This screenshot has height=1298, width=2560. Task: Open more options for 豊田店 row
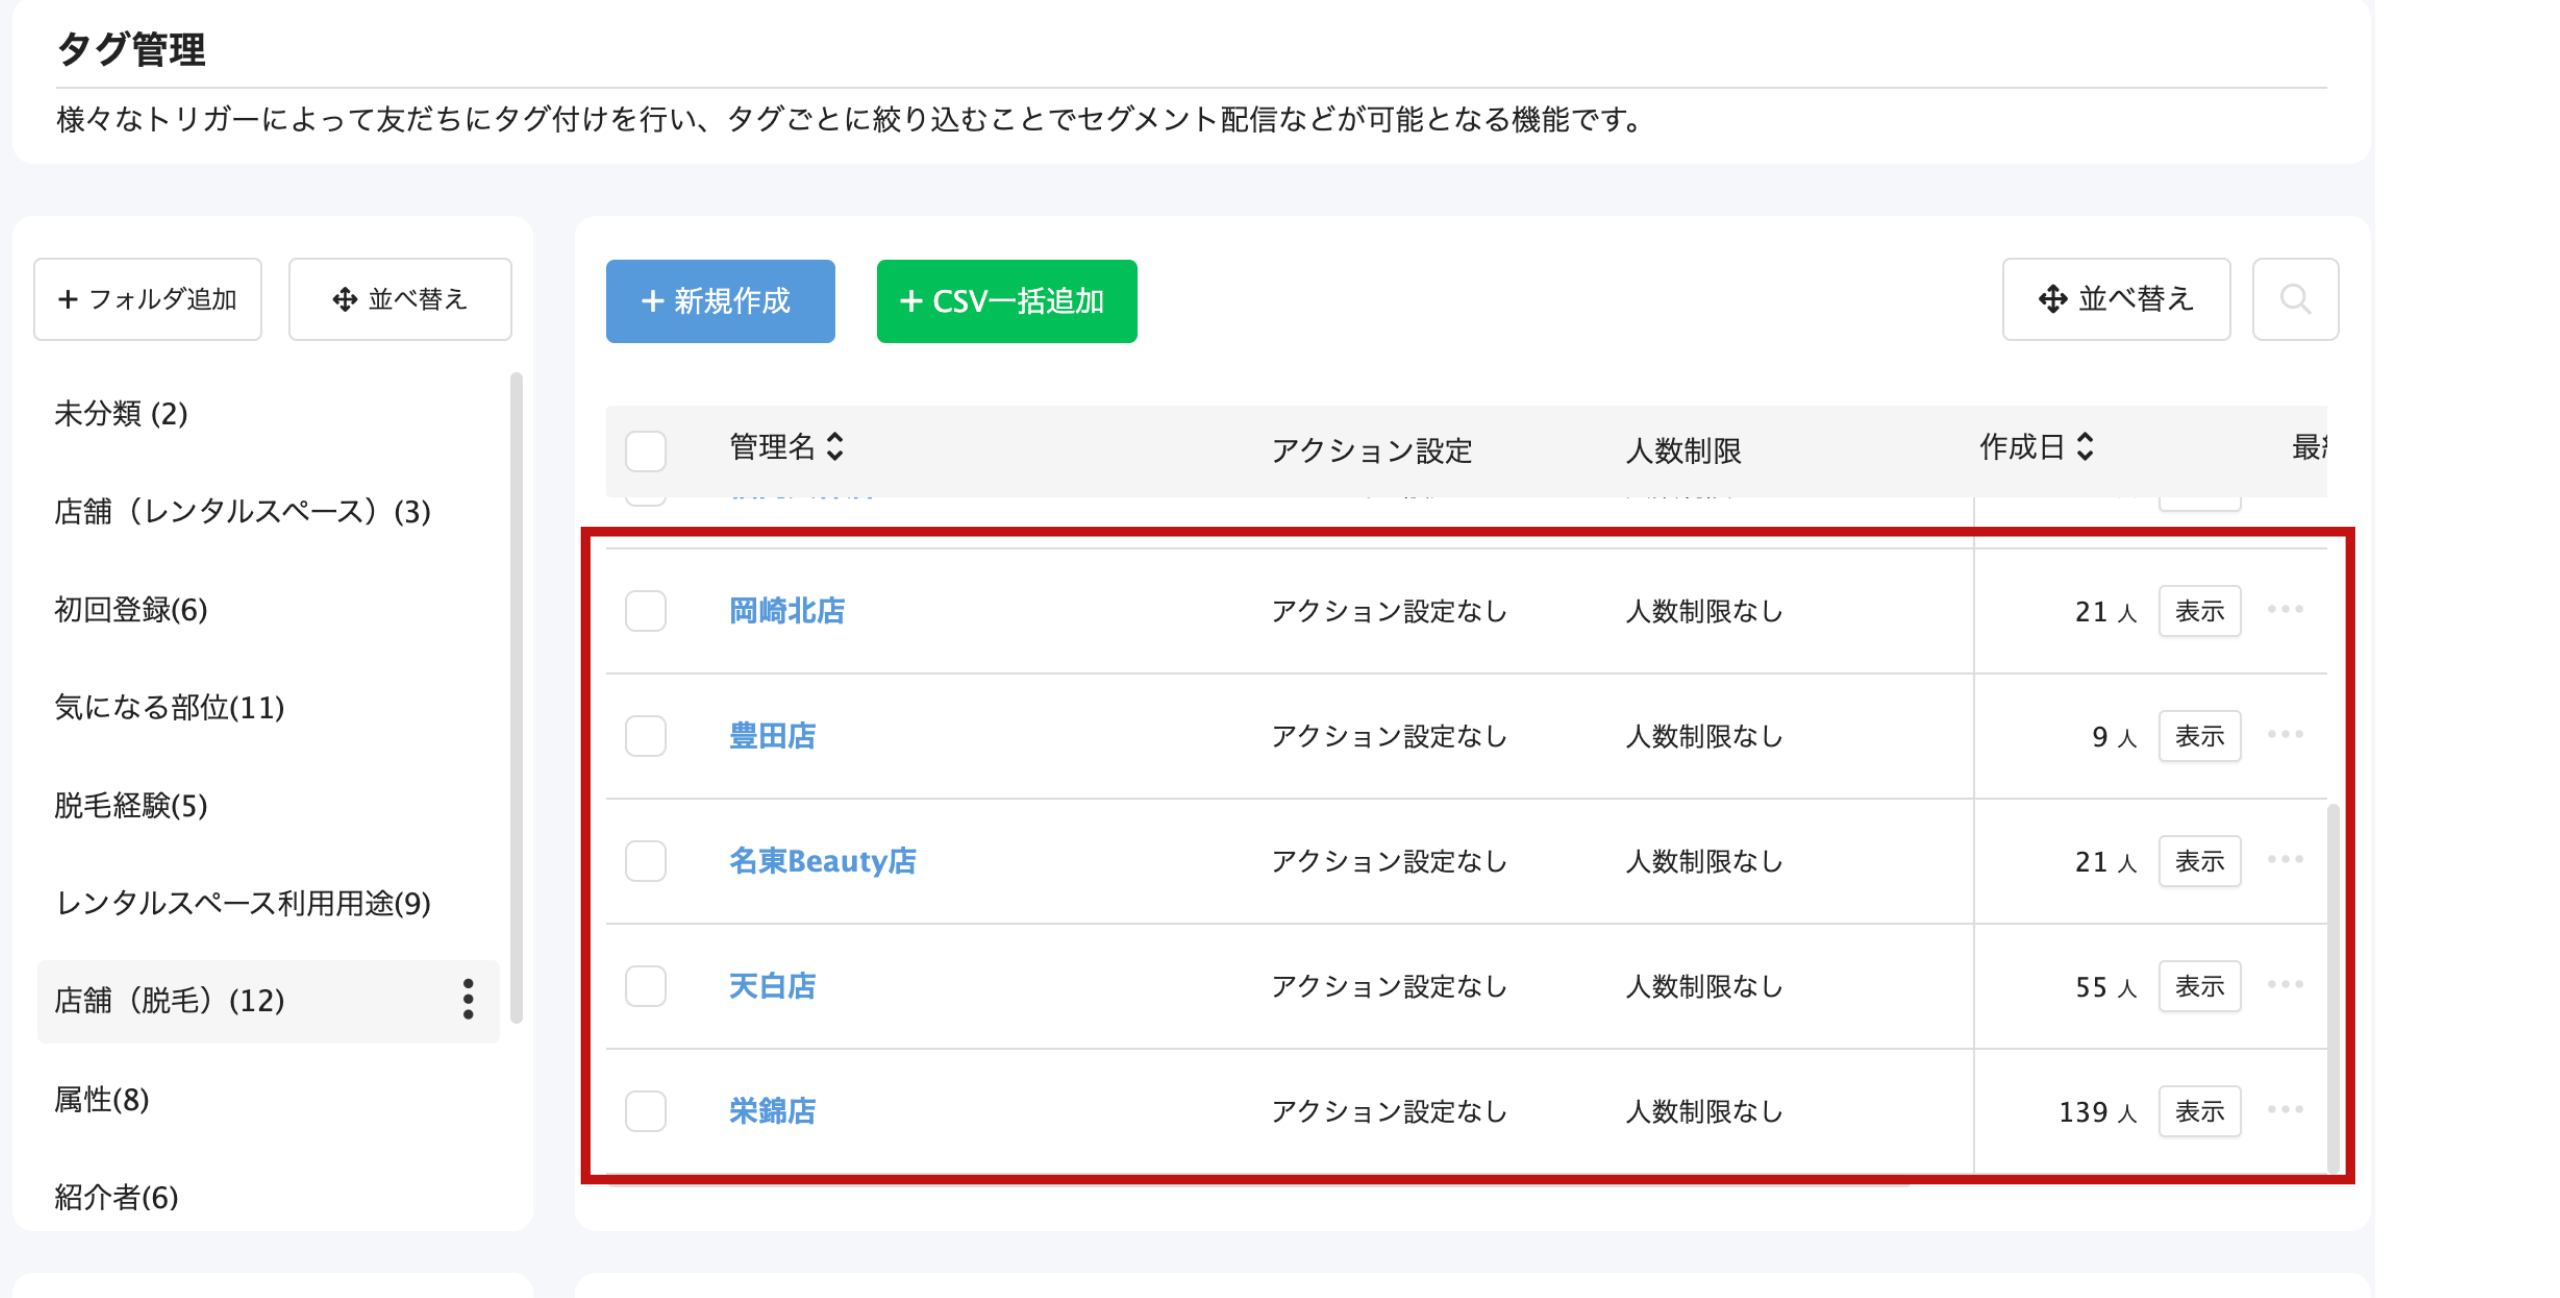pos(2284,734)
